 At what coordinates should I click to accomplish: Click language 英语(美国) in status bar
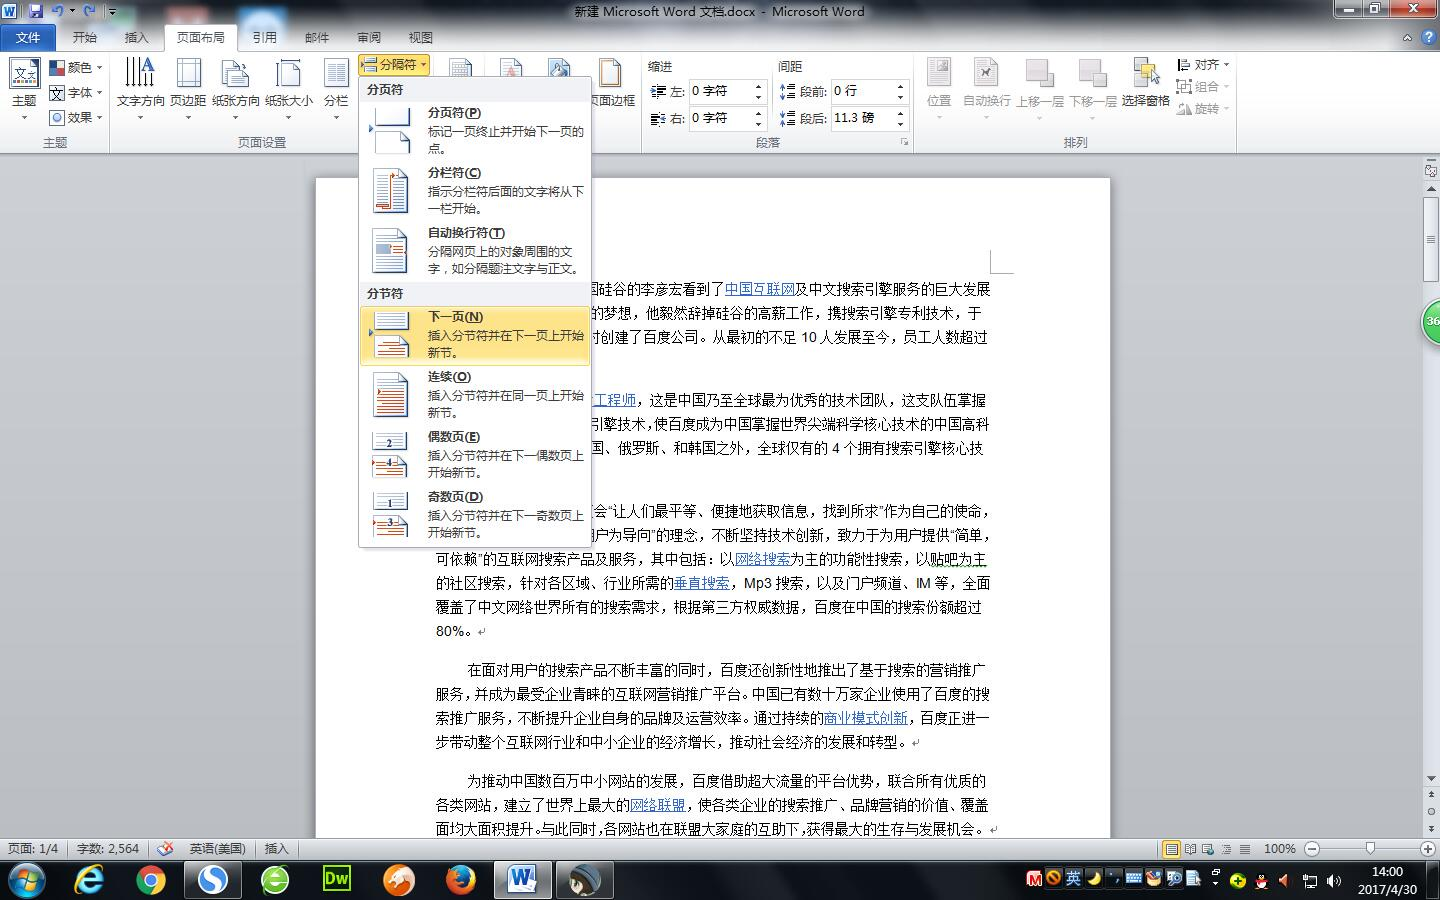click(218, 848)
